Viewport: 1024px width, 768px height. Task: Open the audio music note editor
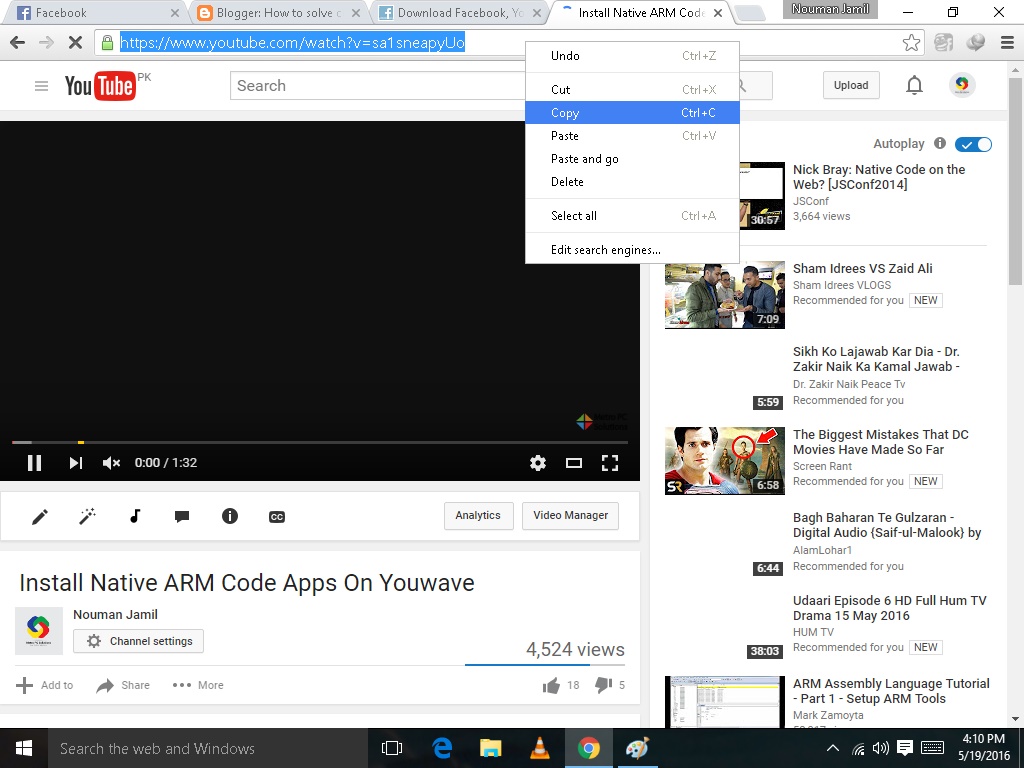click(135, 516)
